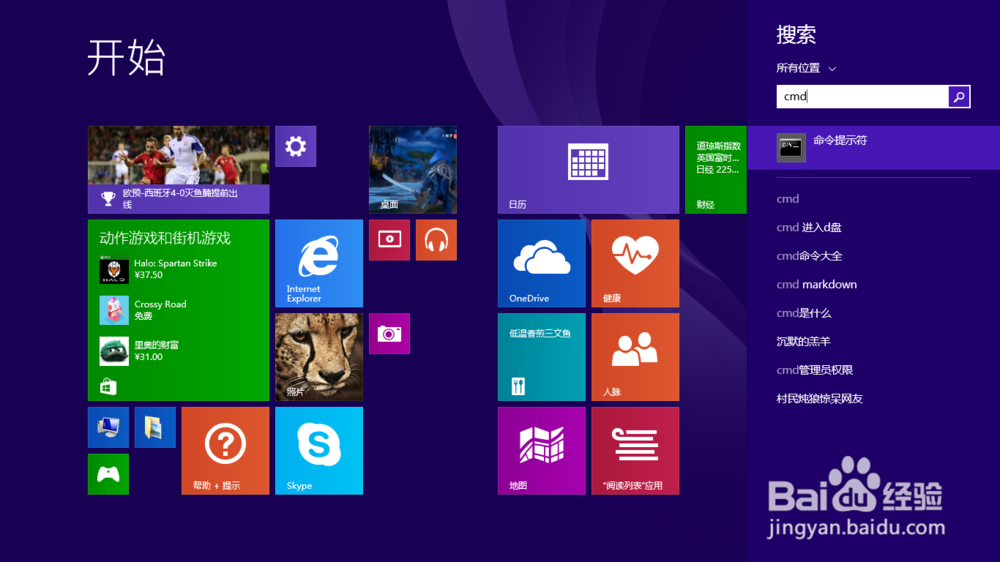Open Crossy Road game listing

pyautogui.click(x=144, y=310)
